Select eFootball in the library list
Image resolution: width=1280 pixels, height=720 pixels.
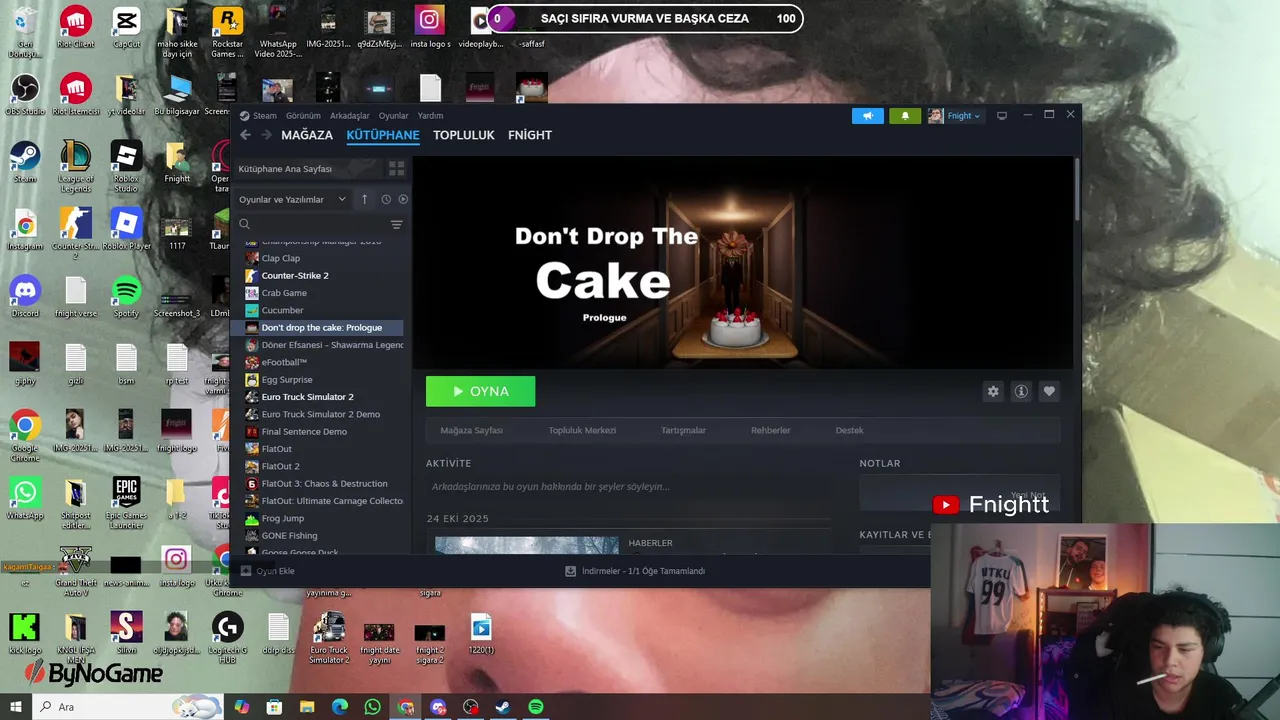tap(284, 362)
